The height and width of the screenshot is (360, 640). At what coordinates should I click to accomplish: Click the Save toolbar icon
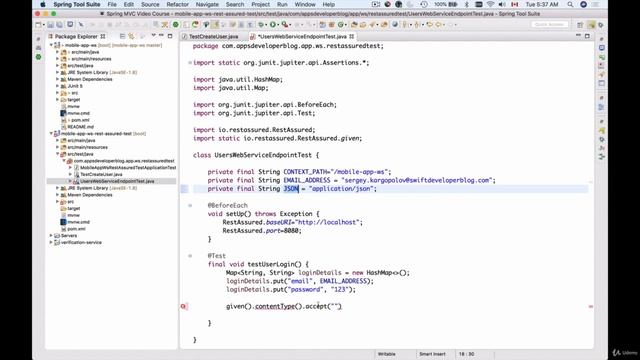tap(51, 24)
